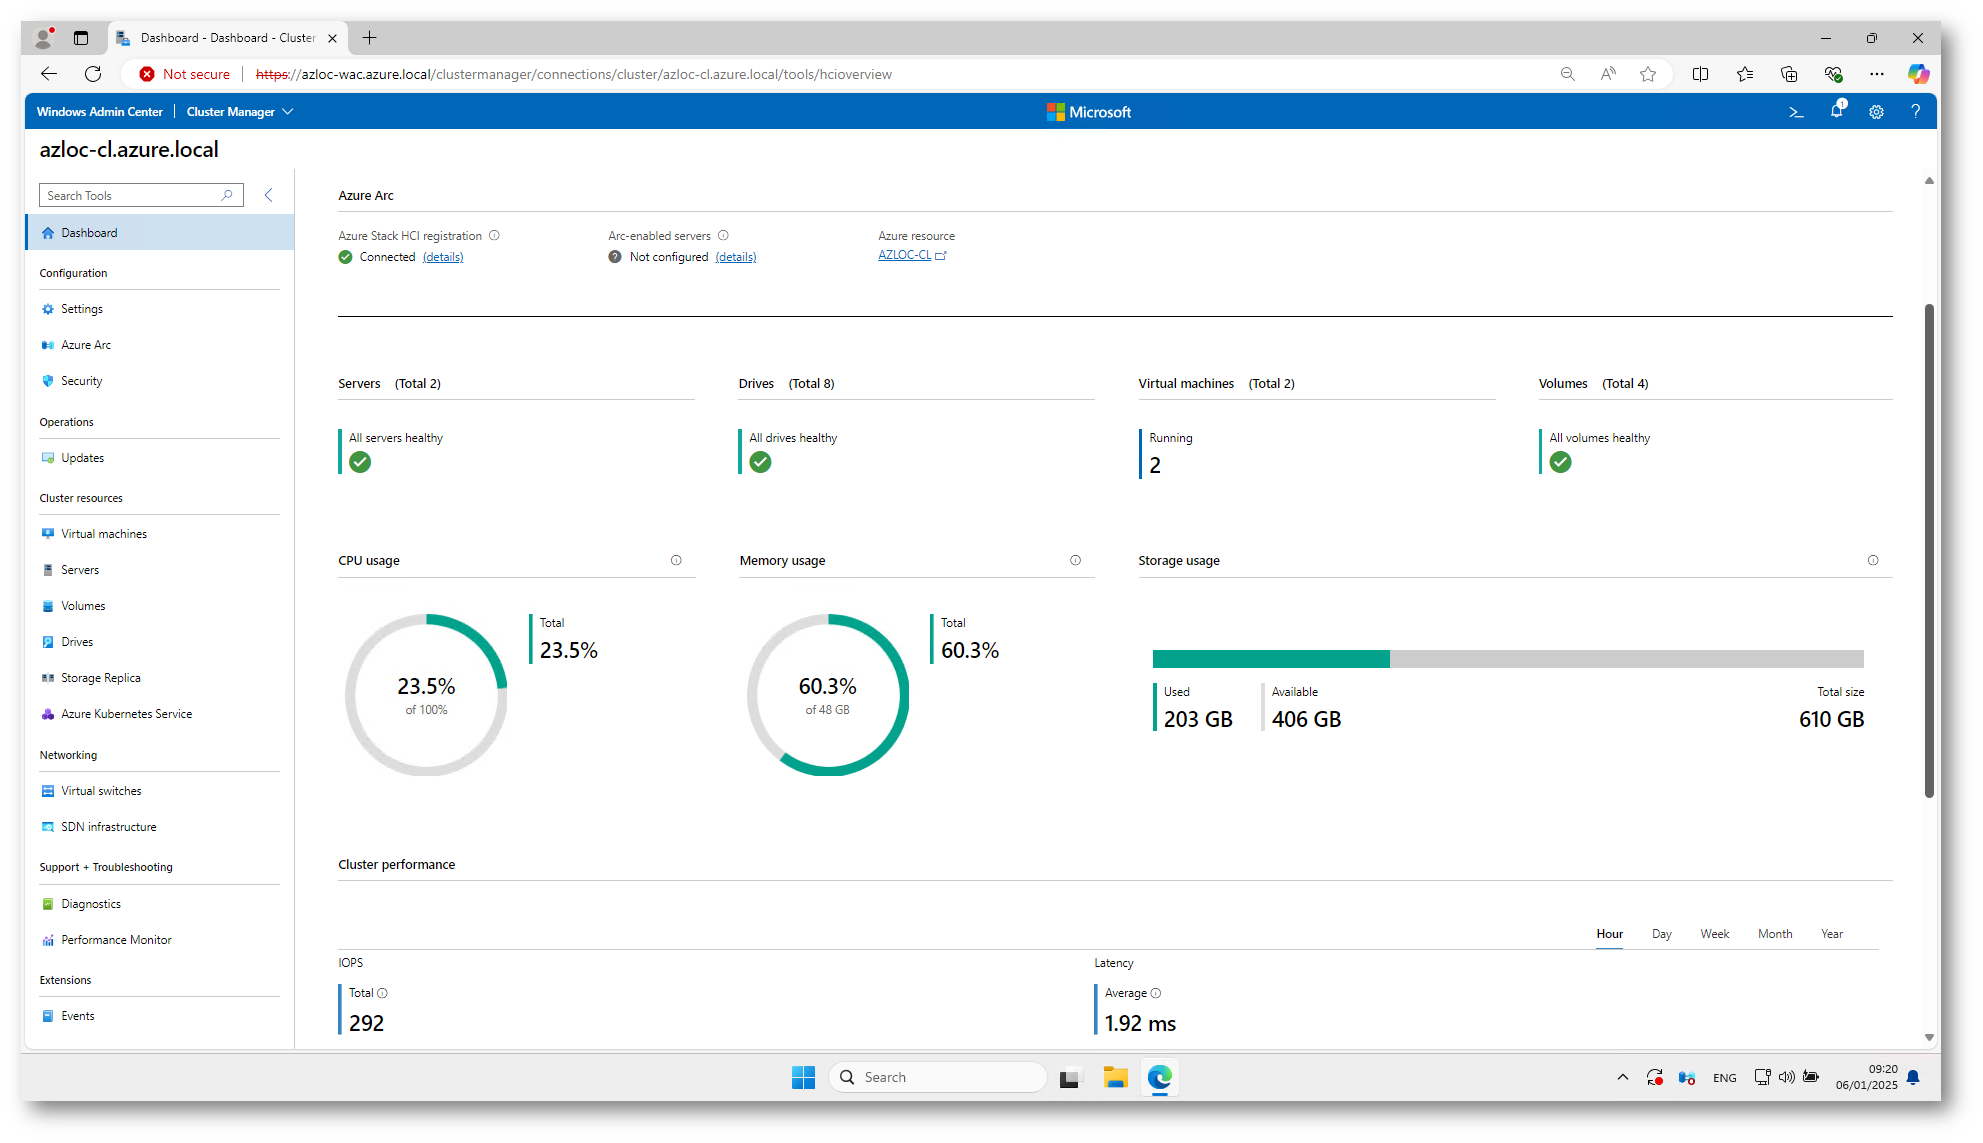
Task: Open Cluster Manager dropdown
Action: [239, 112]
